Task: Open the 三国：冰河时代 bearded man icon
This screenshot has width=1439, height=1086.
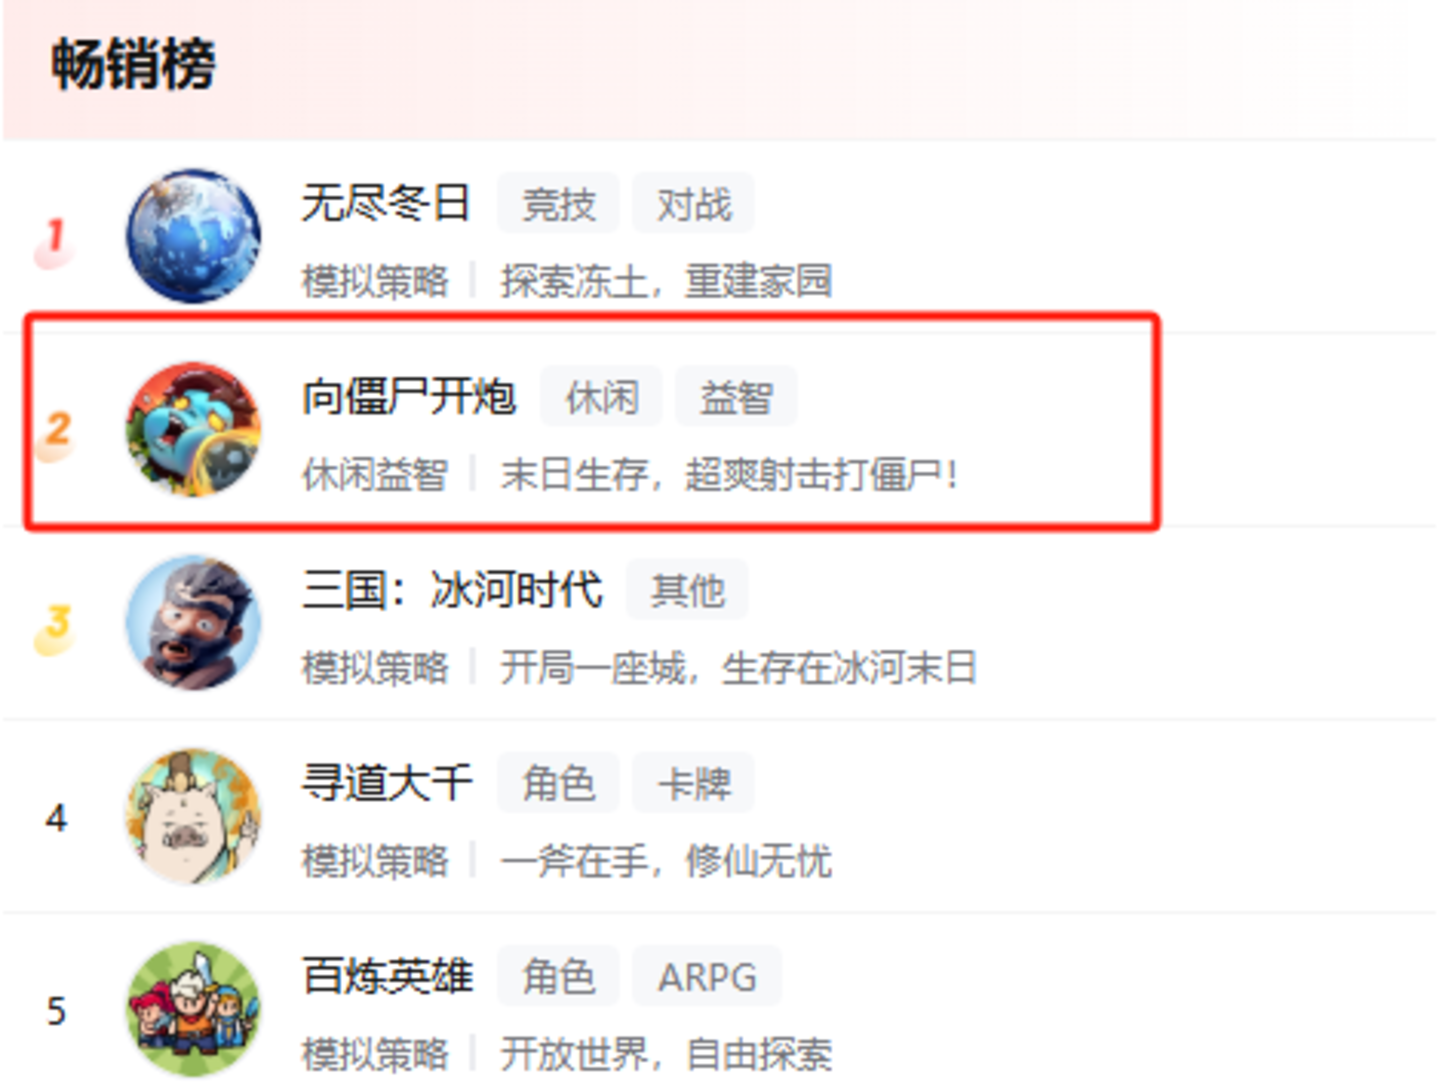Action: 193,622
